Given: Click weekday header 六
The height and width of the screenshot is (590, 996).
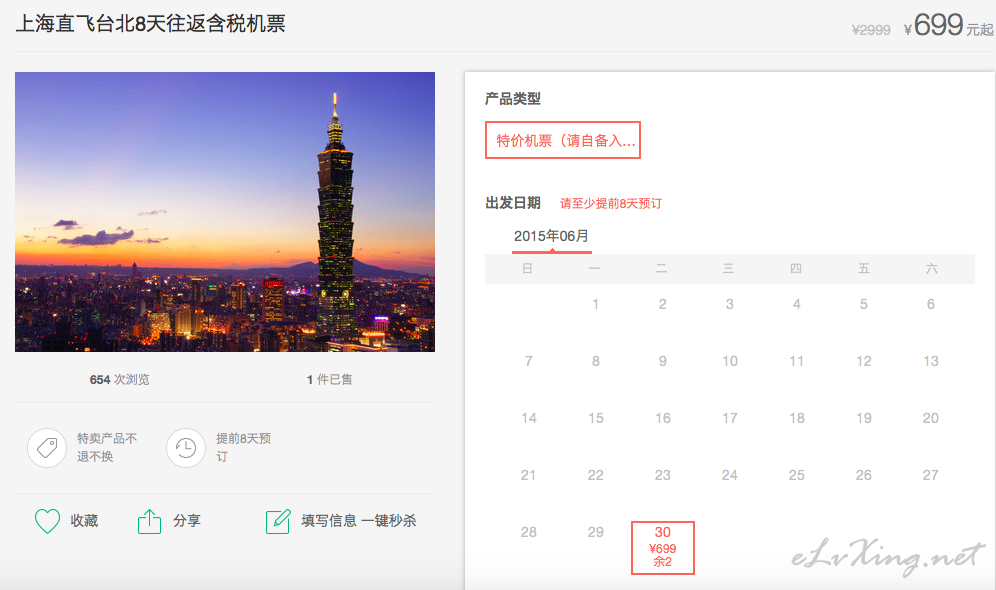Looking at the screenshot, I should [931, 269].
